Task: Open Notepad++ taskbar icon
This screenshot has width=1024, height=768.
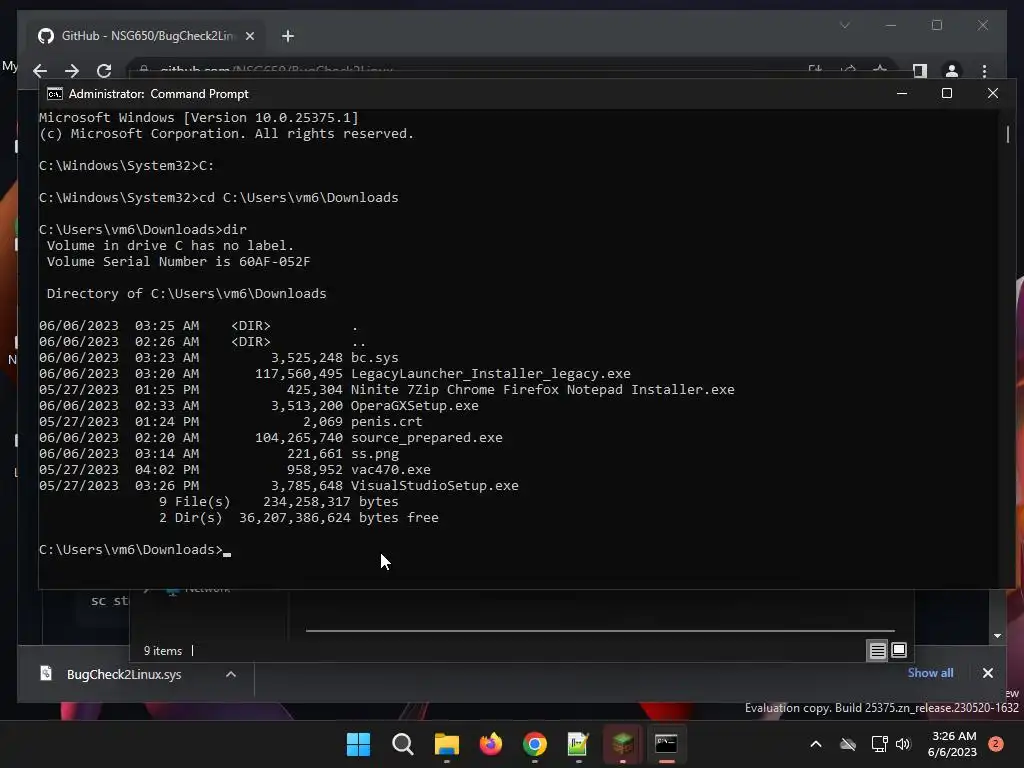Action: click(x=578, y=744)
